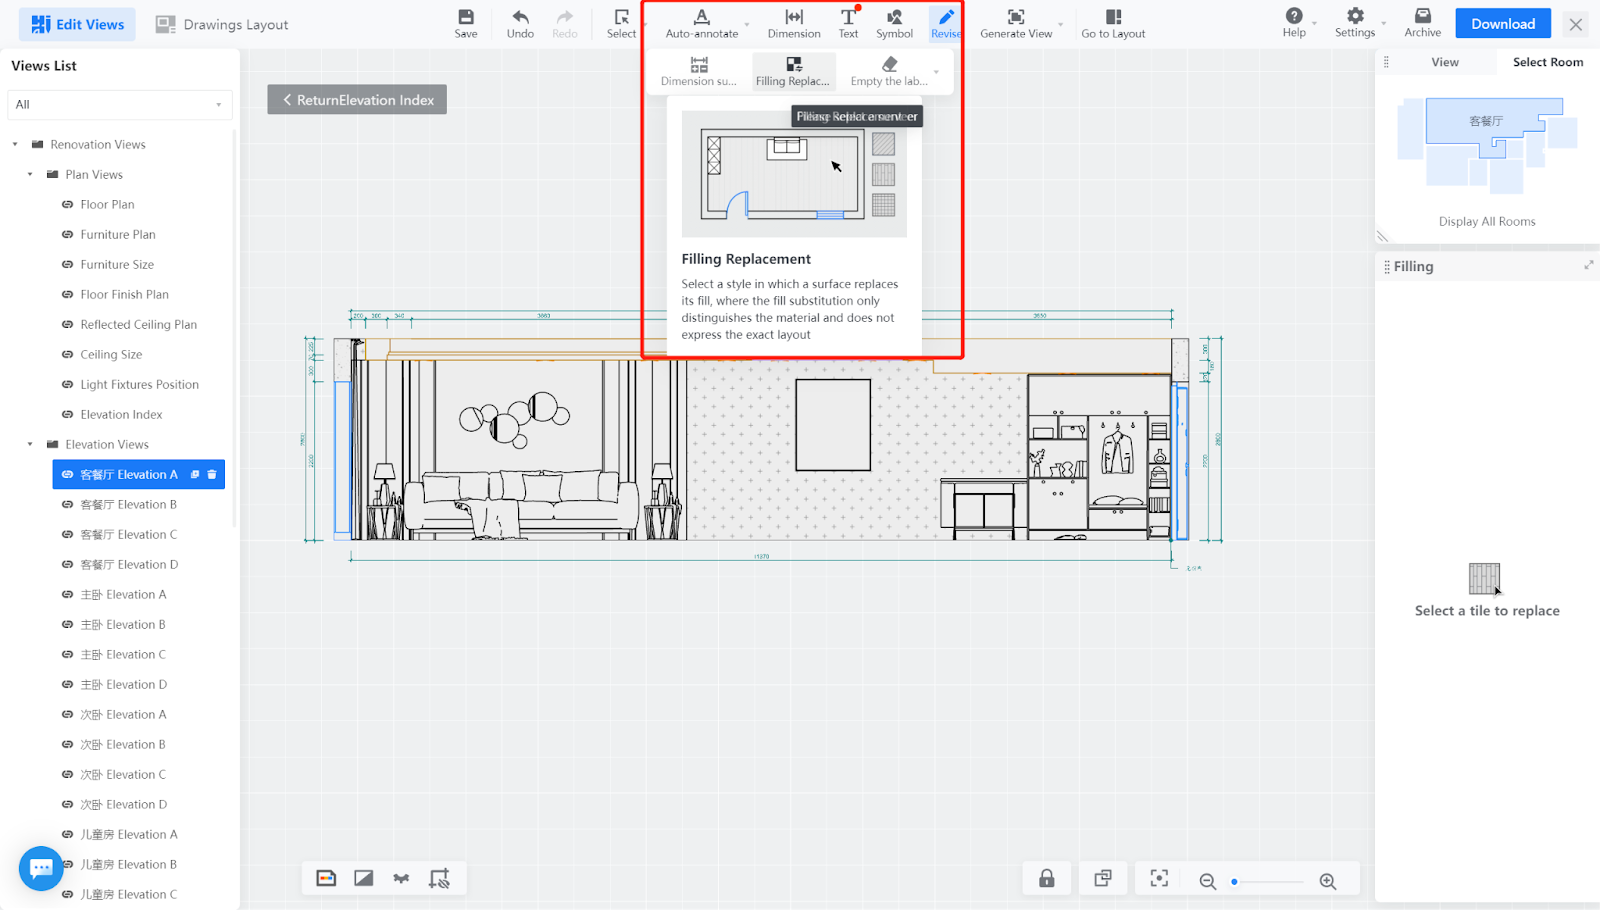
Task: Open the All views filter dropdown
Action: point(119,105)
